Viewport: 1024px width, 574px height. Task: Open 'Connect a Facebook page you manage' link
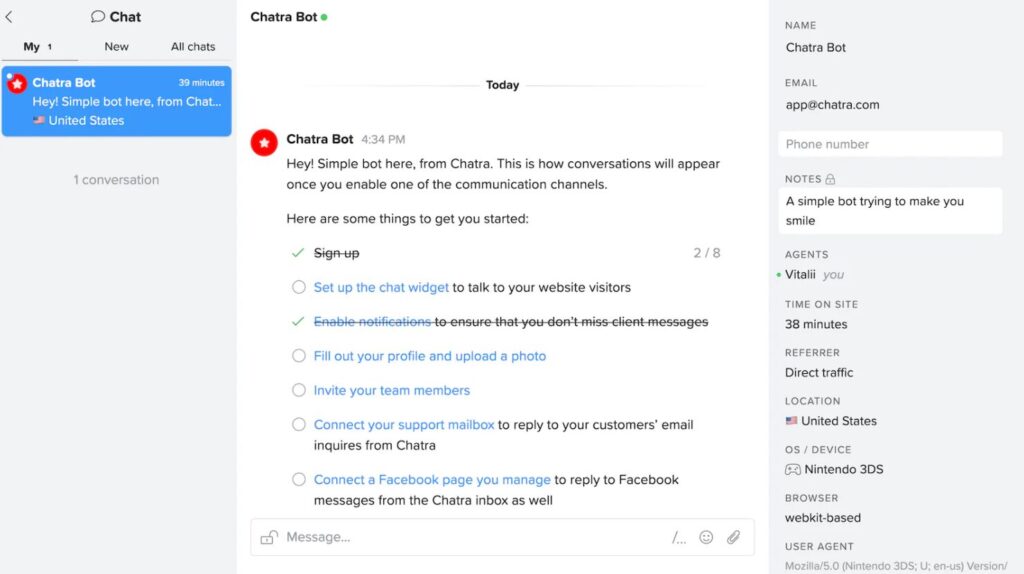432,480
